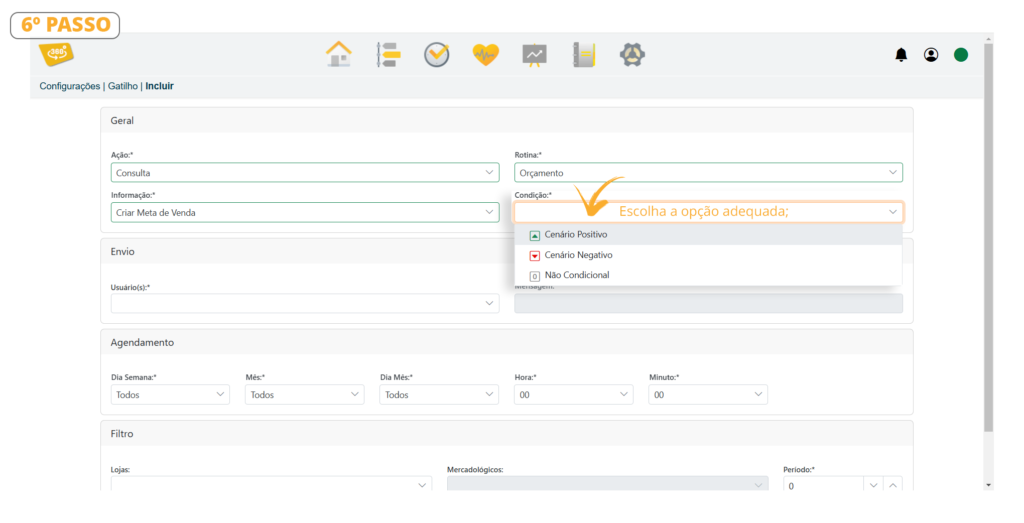
Task: Click the zero icon of Não Condicional
Action: tap(534, 276)
